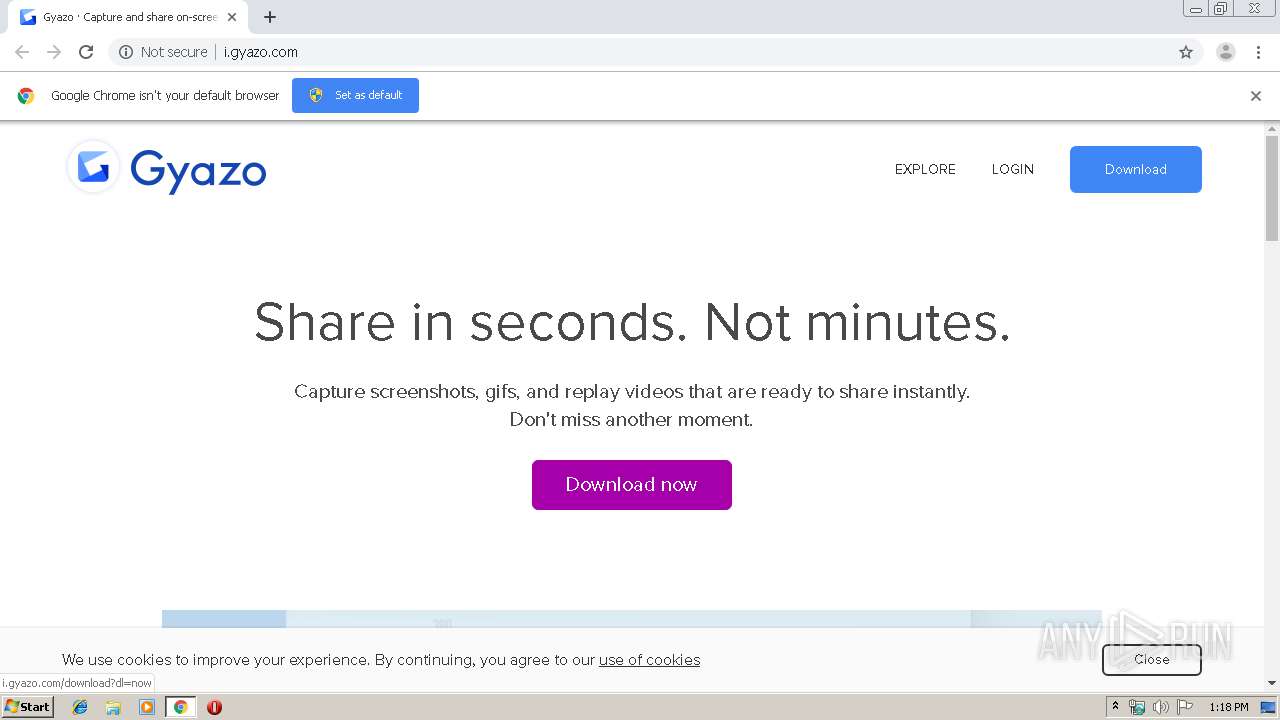
Task: Select the Gyazo browser tab
Action: pos(128,17)
